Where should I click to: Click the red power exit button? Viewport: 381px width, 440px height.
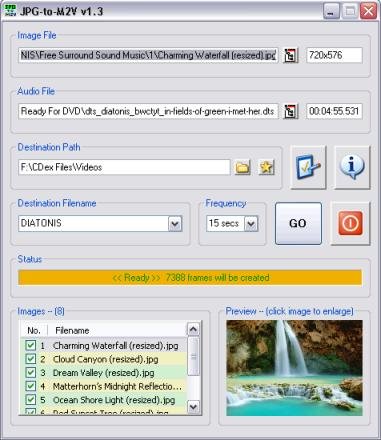[350, 223]
